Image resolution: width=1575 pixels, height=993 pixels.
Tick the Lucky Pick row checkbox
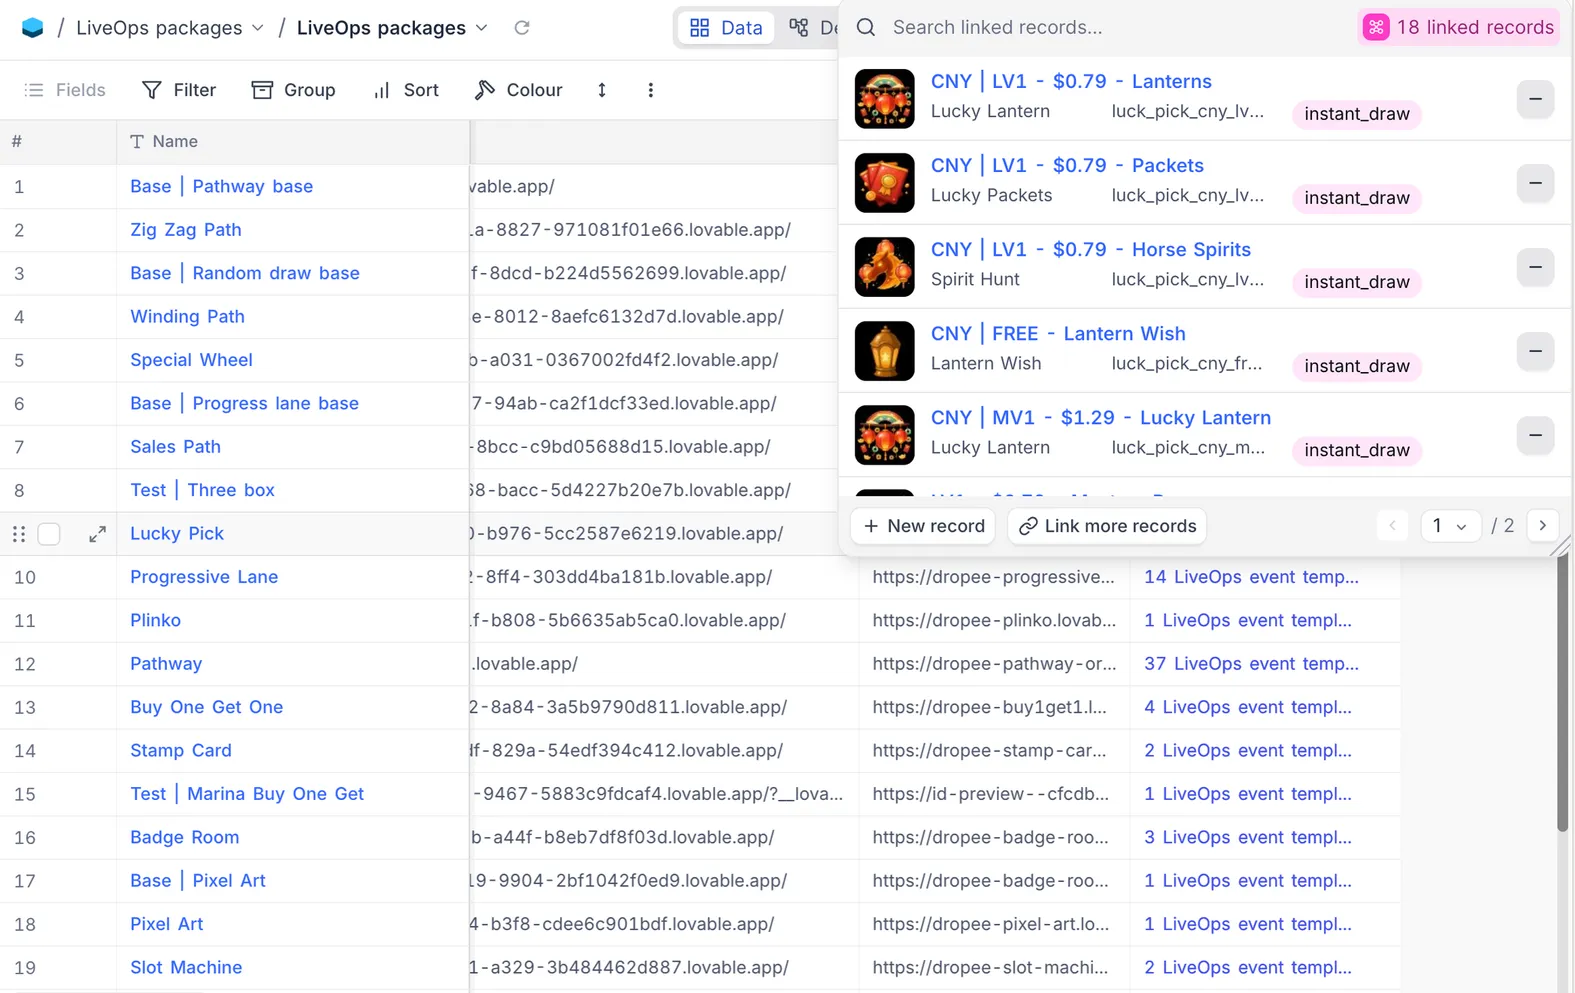coord(49,534)
